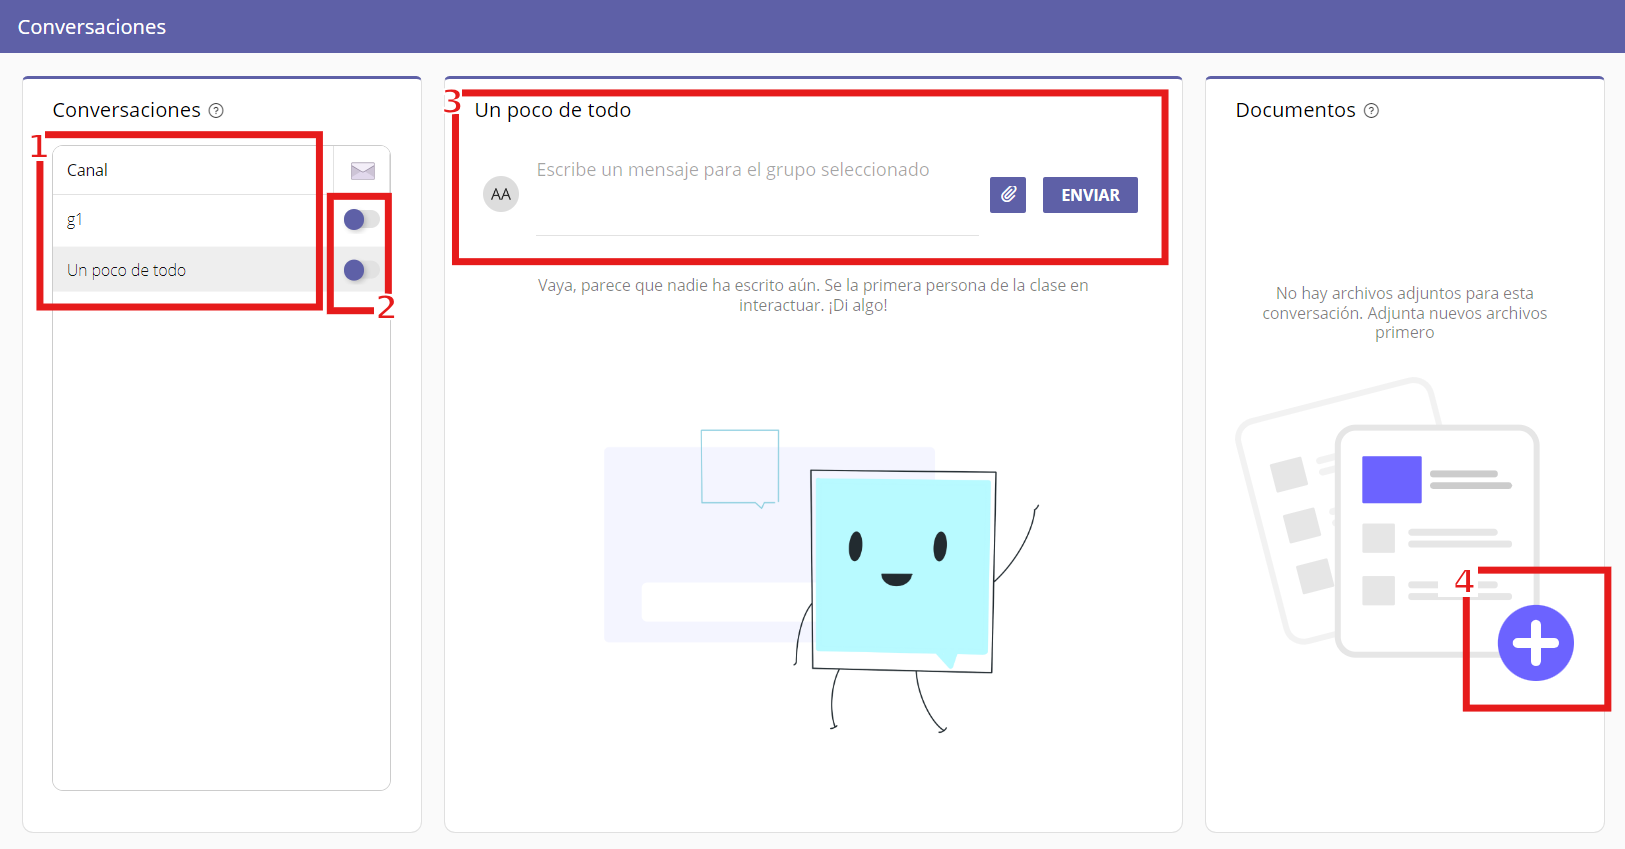Toggle notifications for Un poco de todo
1625x849 pixels.
(x=360, y=270)
